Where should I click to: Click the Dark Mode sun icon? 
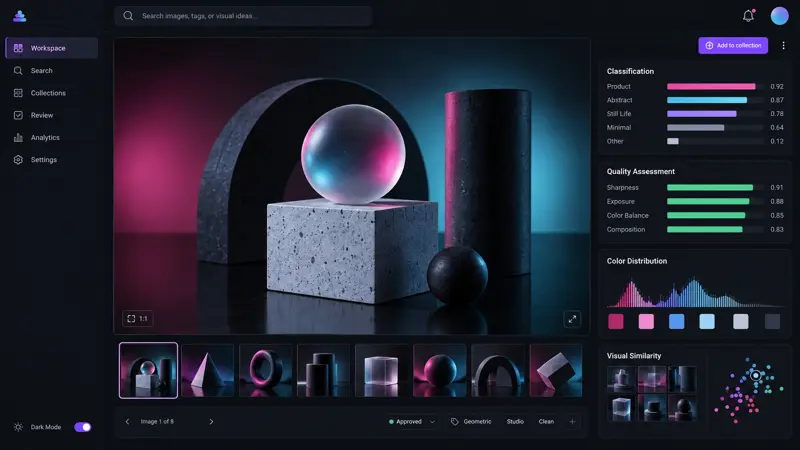18,427
